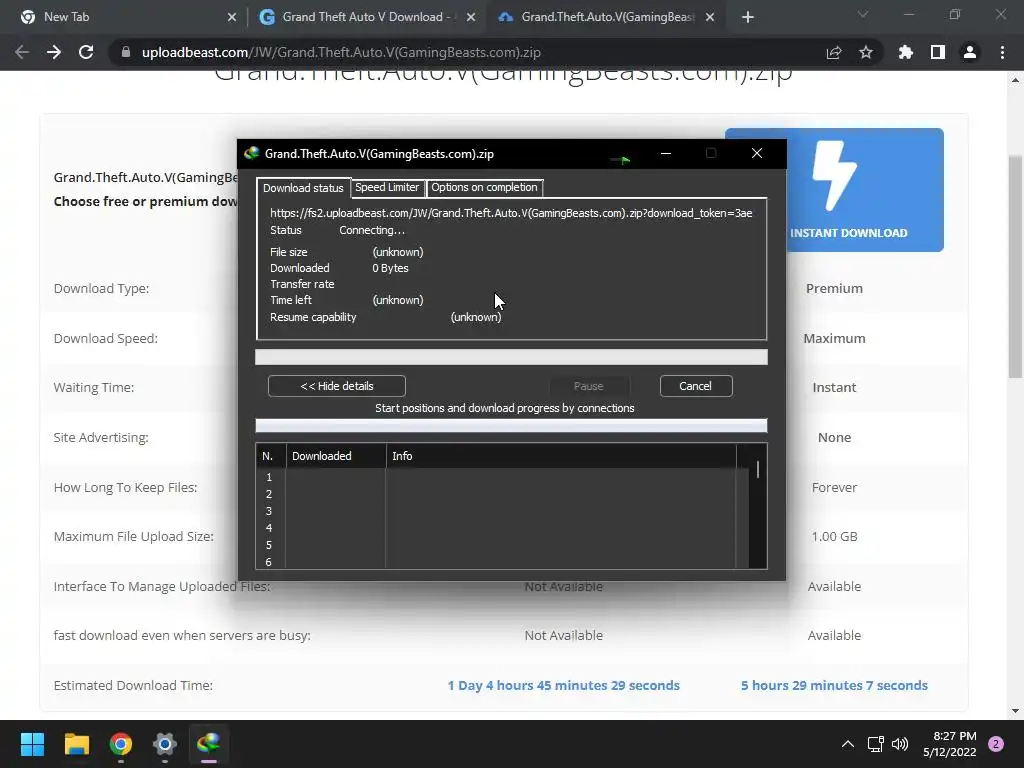This screenshot has height=768, width=1024.
Task: Click the address bar URL
Action: 341,52
